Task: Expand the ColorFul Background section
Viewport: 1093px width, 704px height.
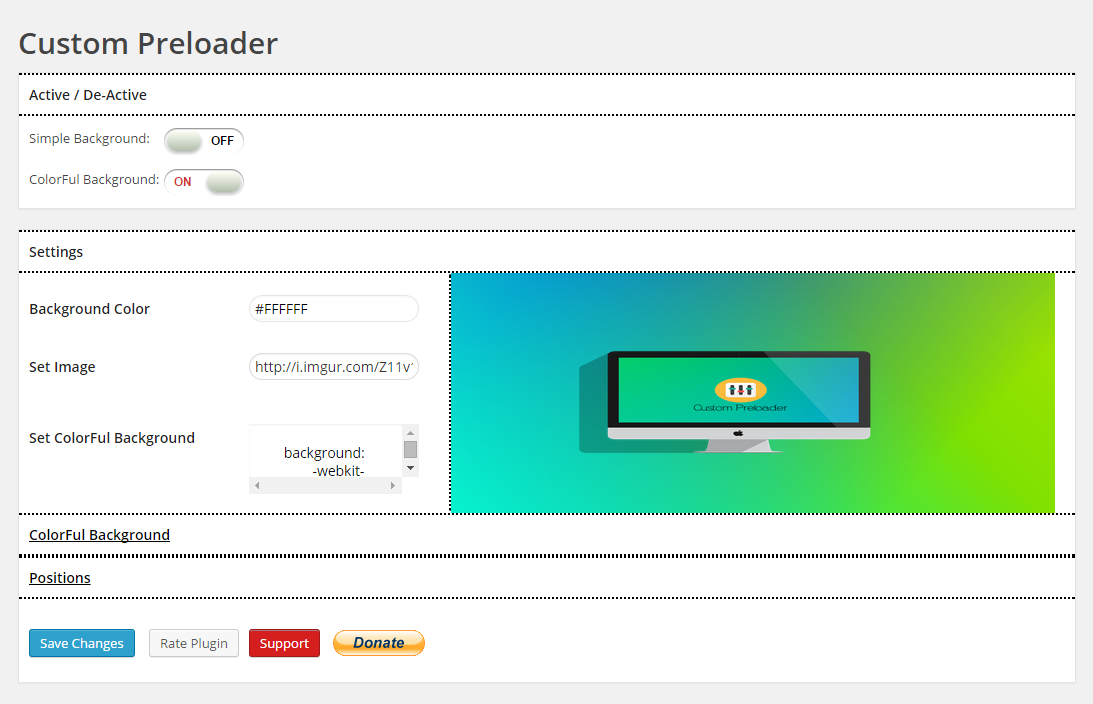Action: [100, 535]
